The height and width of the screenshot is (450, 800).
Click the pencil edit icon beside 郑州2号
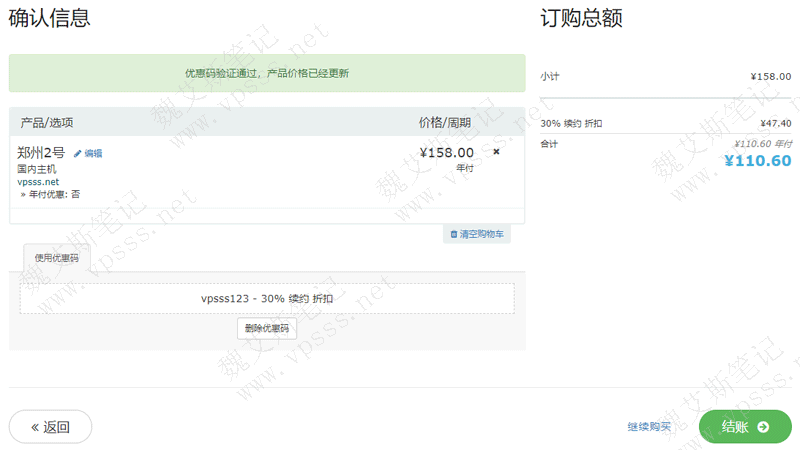coord(78,154)
